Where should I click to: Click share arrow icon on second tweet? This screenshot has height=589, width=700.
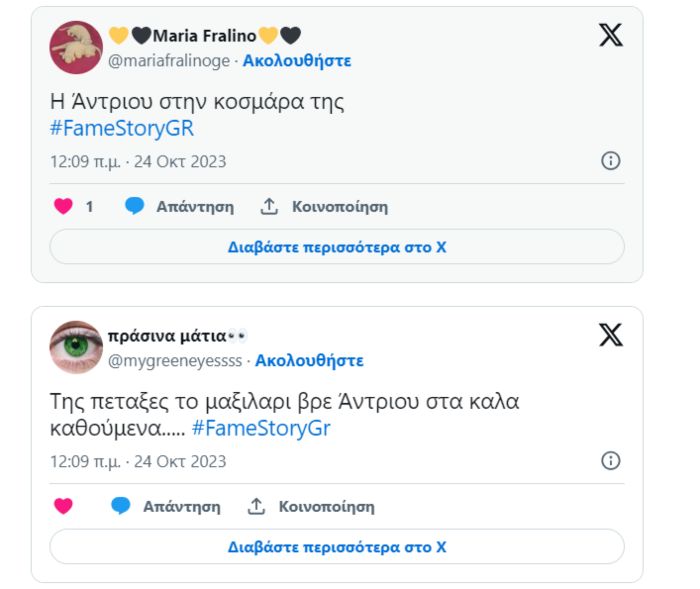pyautogui.click(x=256, y=506)
